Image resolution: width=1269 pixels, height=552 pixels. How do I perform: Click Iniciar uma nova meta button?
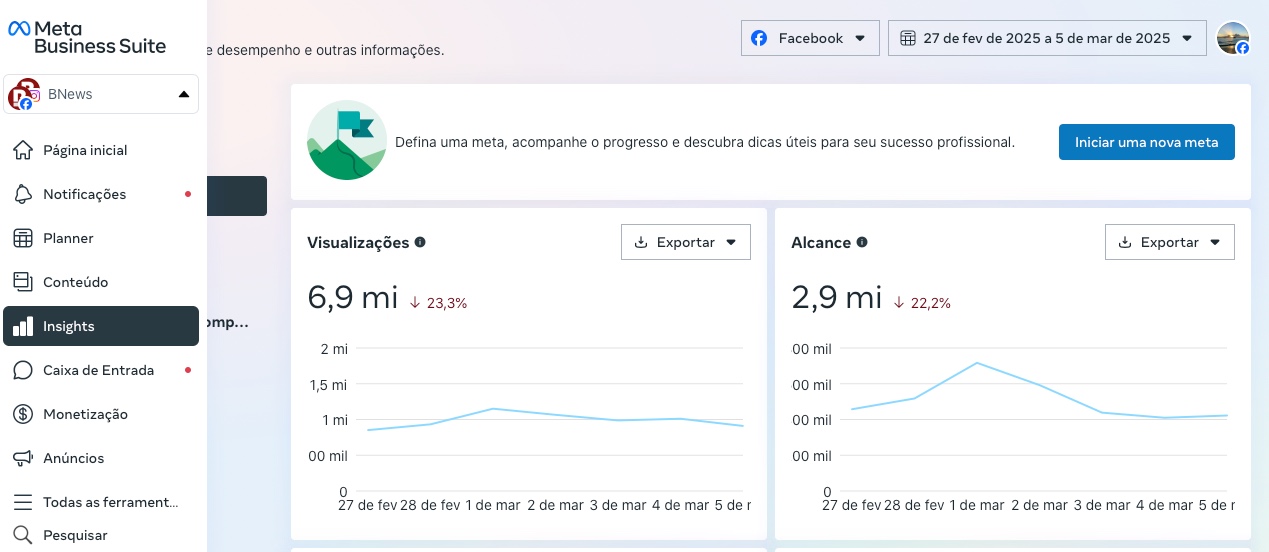1147,142
